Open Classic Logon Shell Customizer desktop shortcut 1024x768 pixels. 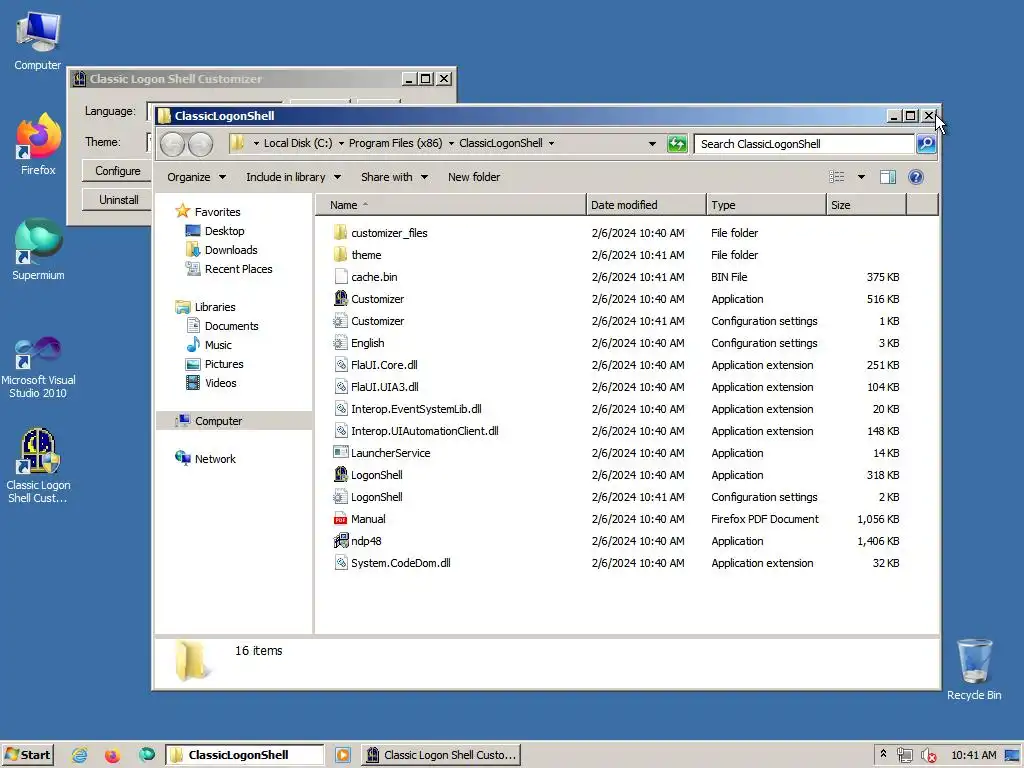coord(38,465)
